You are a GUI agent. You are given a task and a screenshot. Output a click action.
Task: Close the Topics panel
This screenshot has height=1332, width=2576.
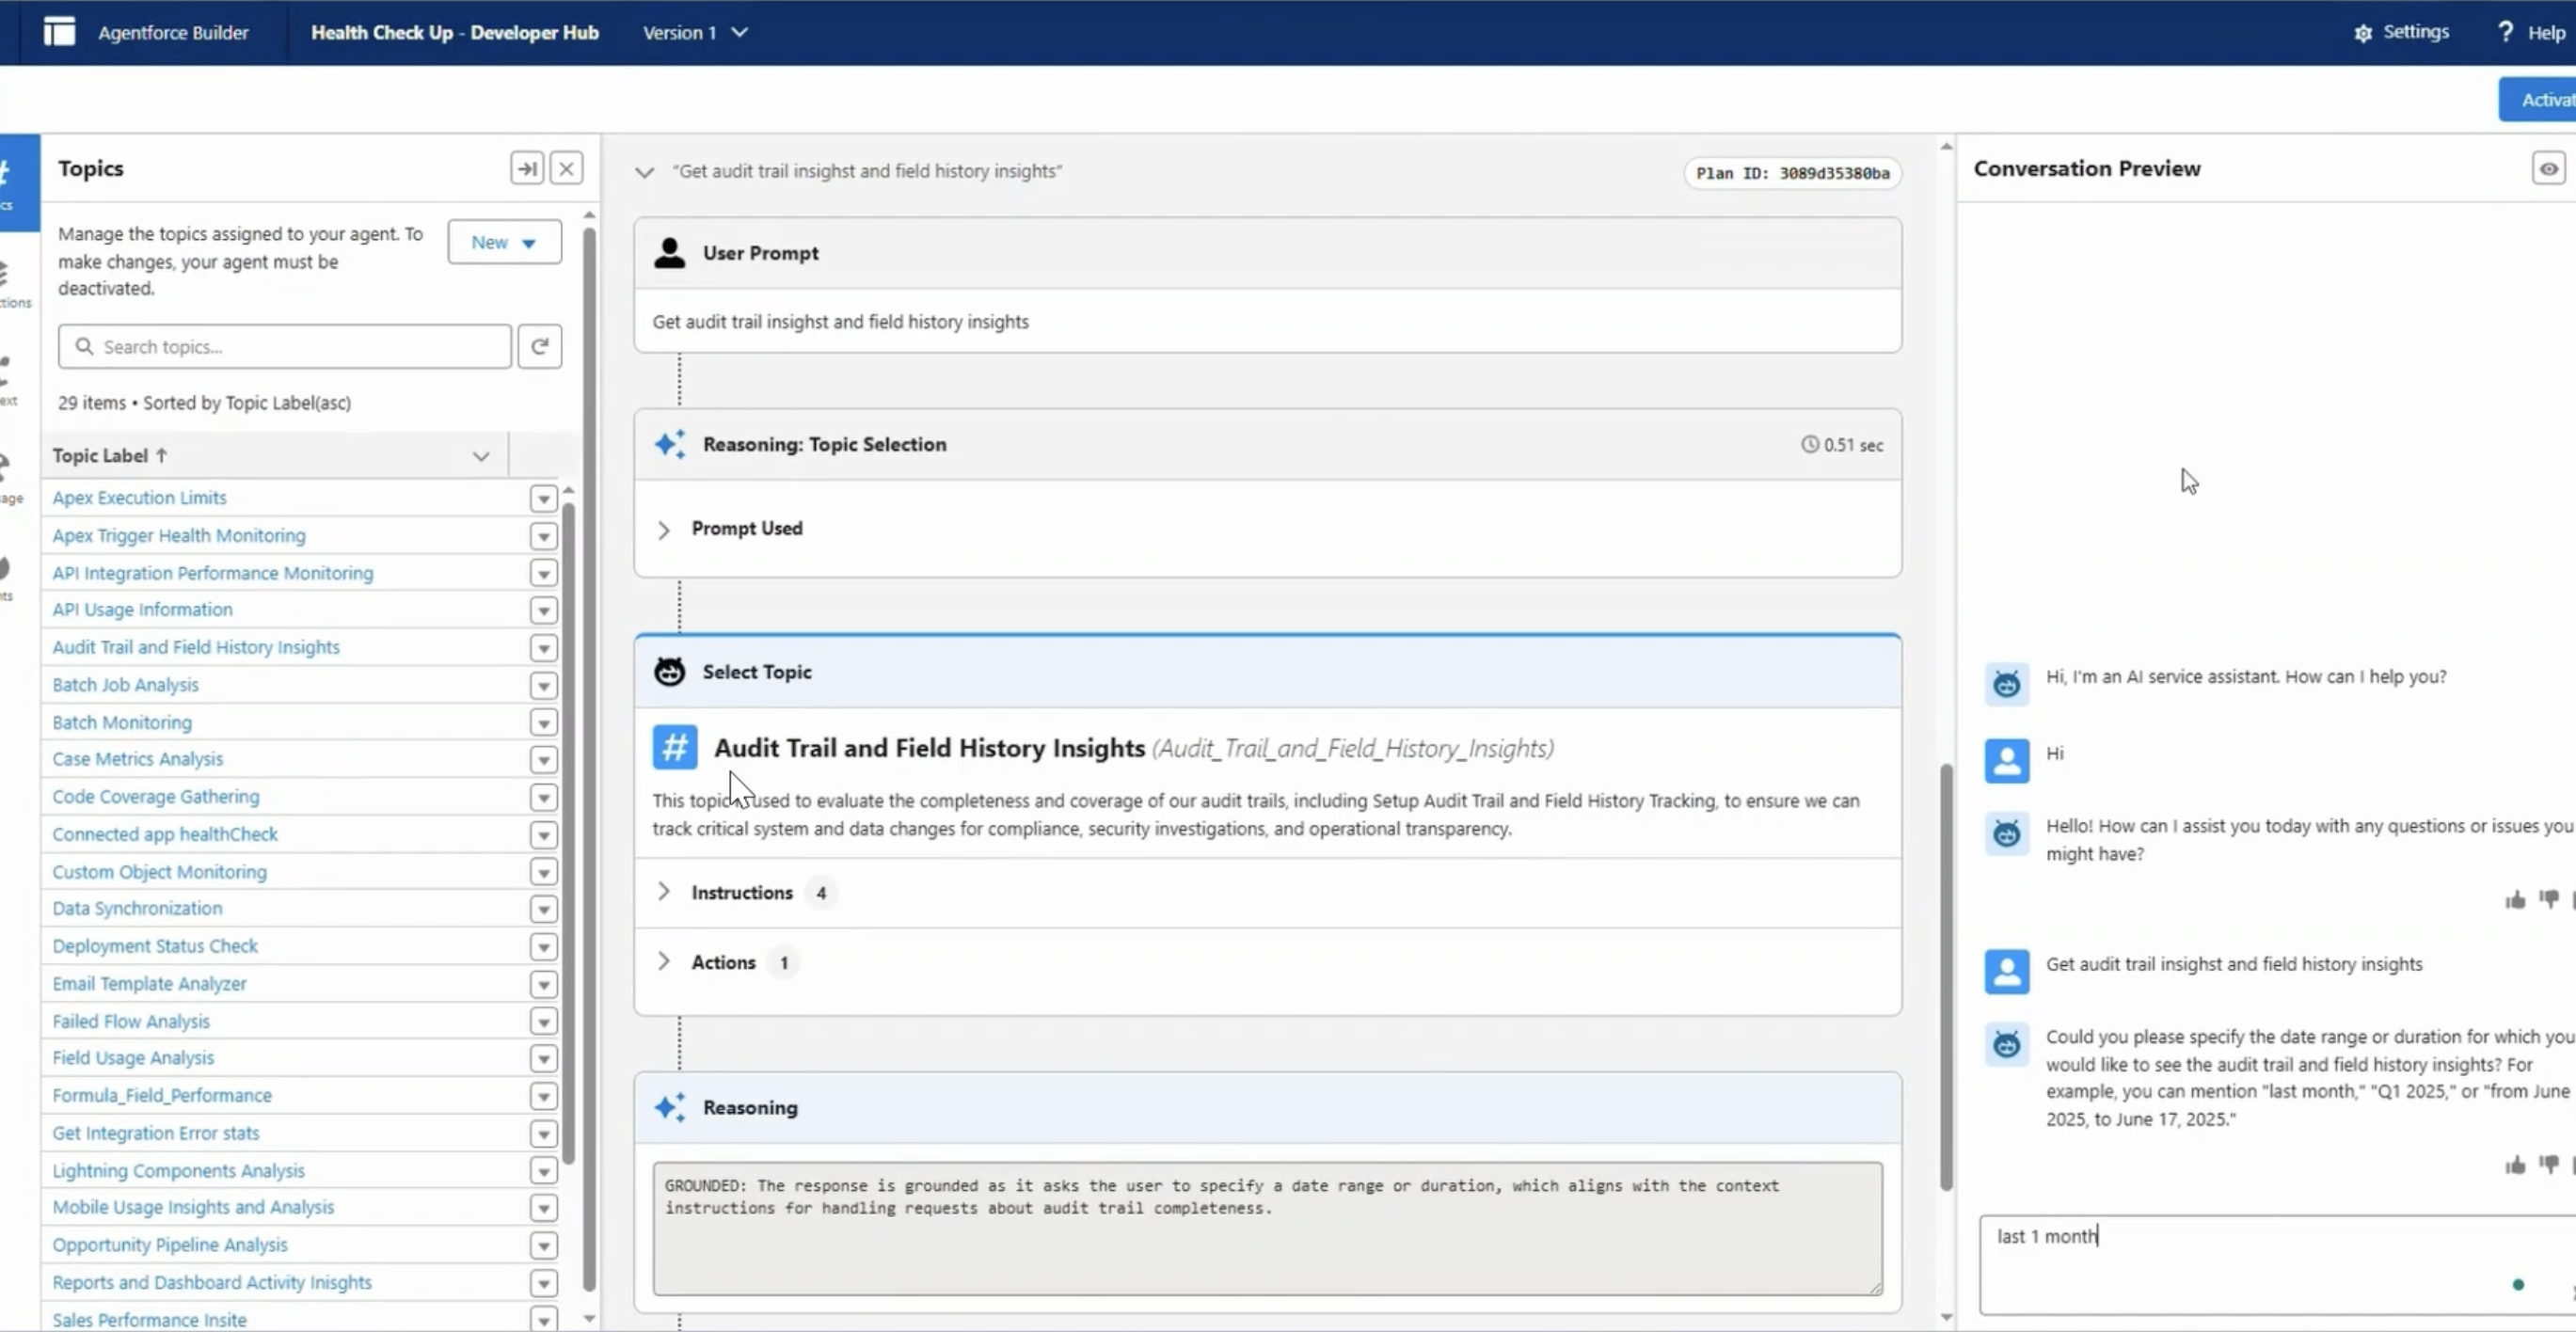point(567,168)
